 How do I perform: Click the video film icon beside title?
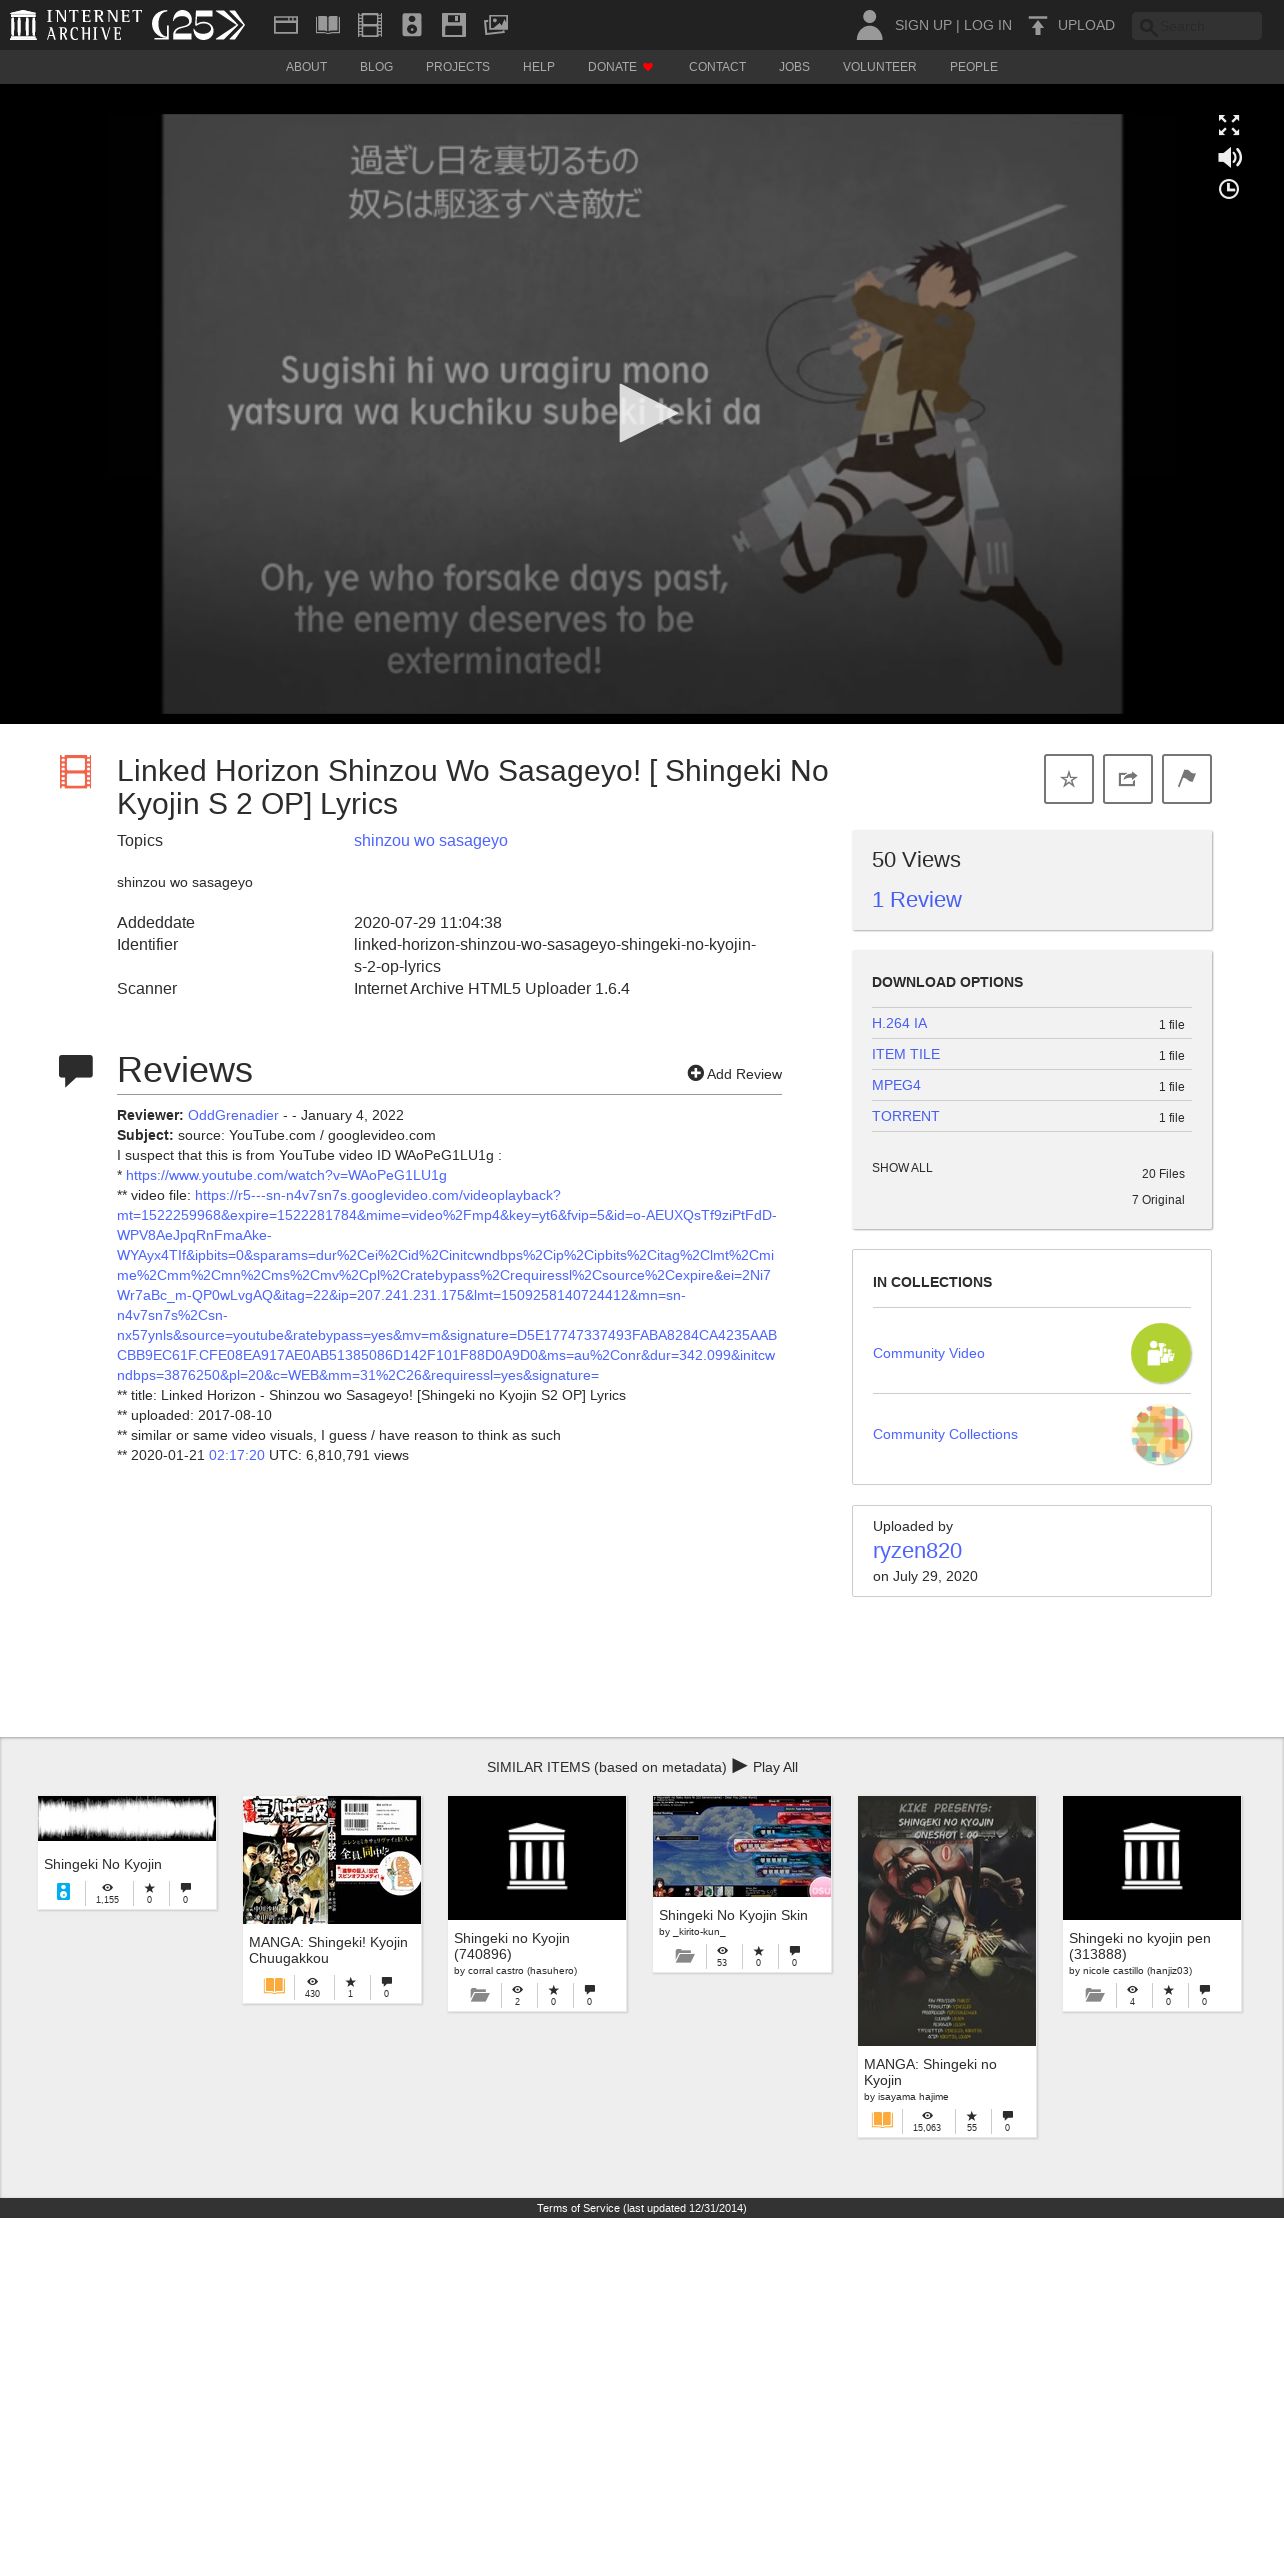[75, 772]
